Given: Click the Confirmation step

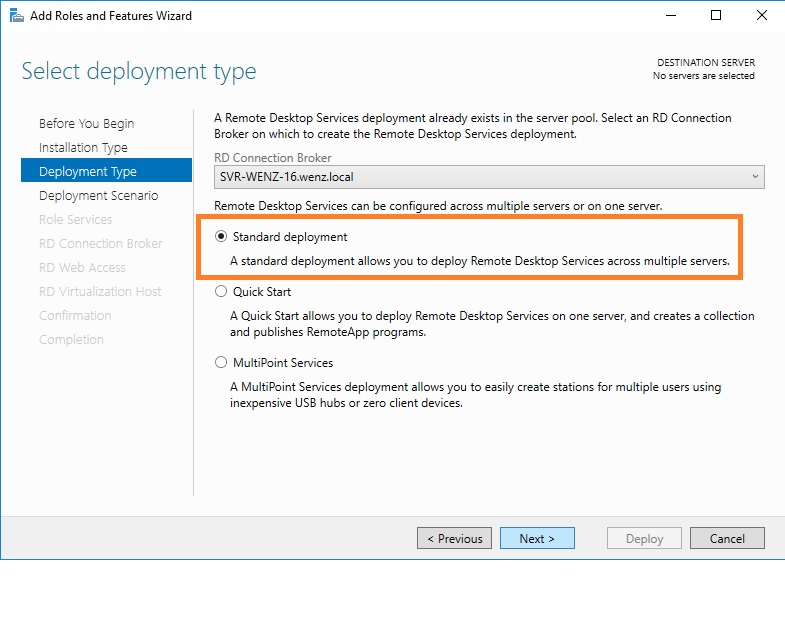Looking at the screenshot, I should click(75, 316).
